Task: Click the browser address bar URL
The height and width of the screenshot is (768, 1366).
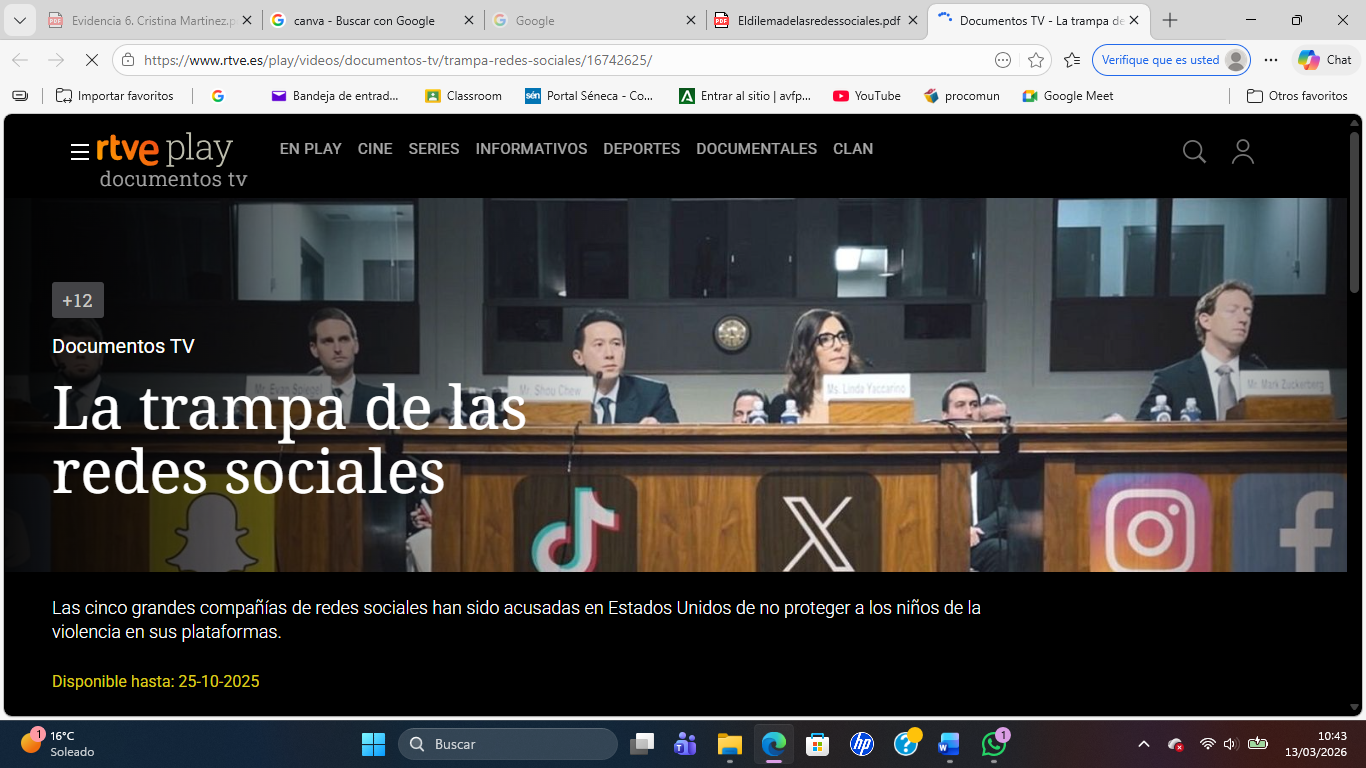Action: 398,60
